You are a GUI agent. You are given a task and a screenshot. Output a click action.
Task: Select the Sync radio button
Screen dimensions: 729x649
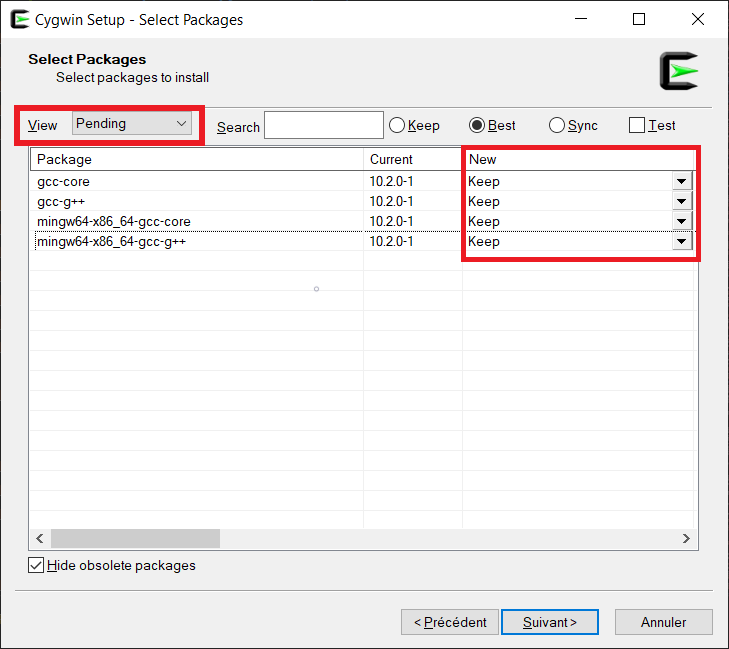click(573, 125)
